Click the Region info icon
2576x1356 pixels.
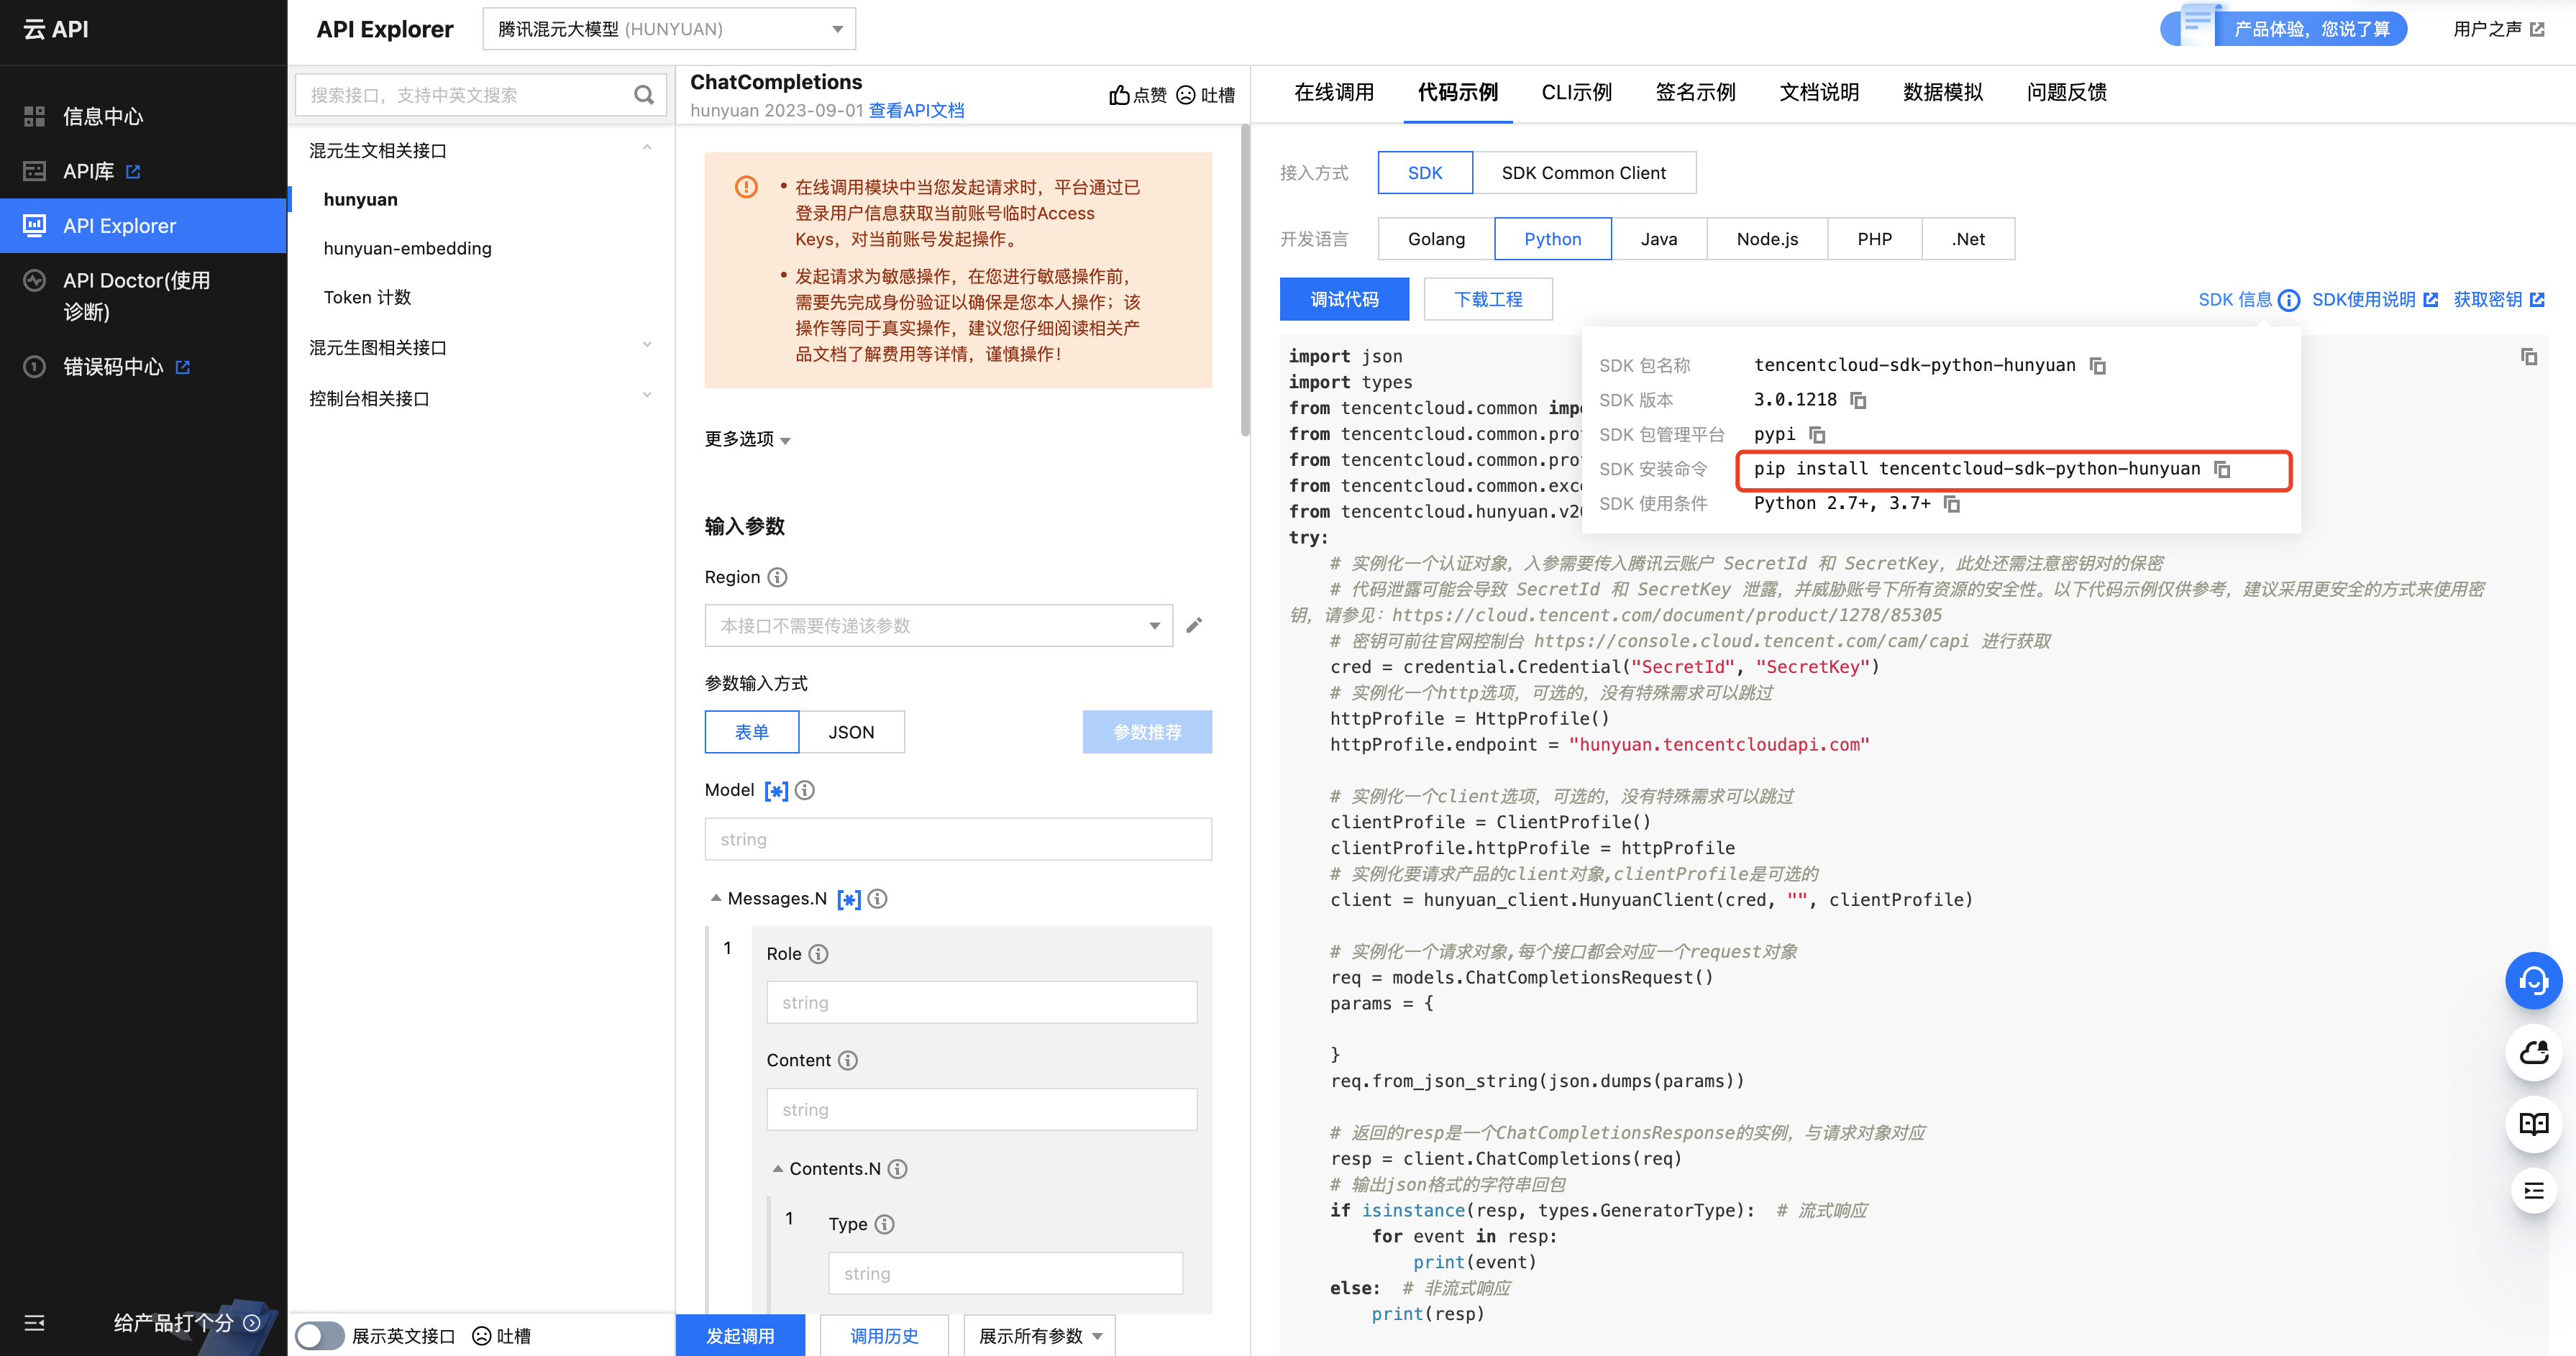[777, 577]
